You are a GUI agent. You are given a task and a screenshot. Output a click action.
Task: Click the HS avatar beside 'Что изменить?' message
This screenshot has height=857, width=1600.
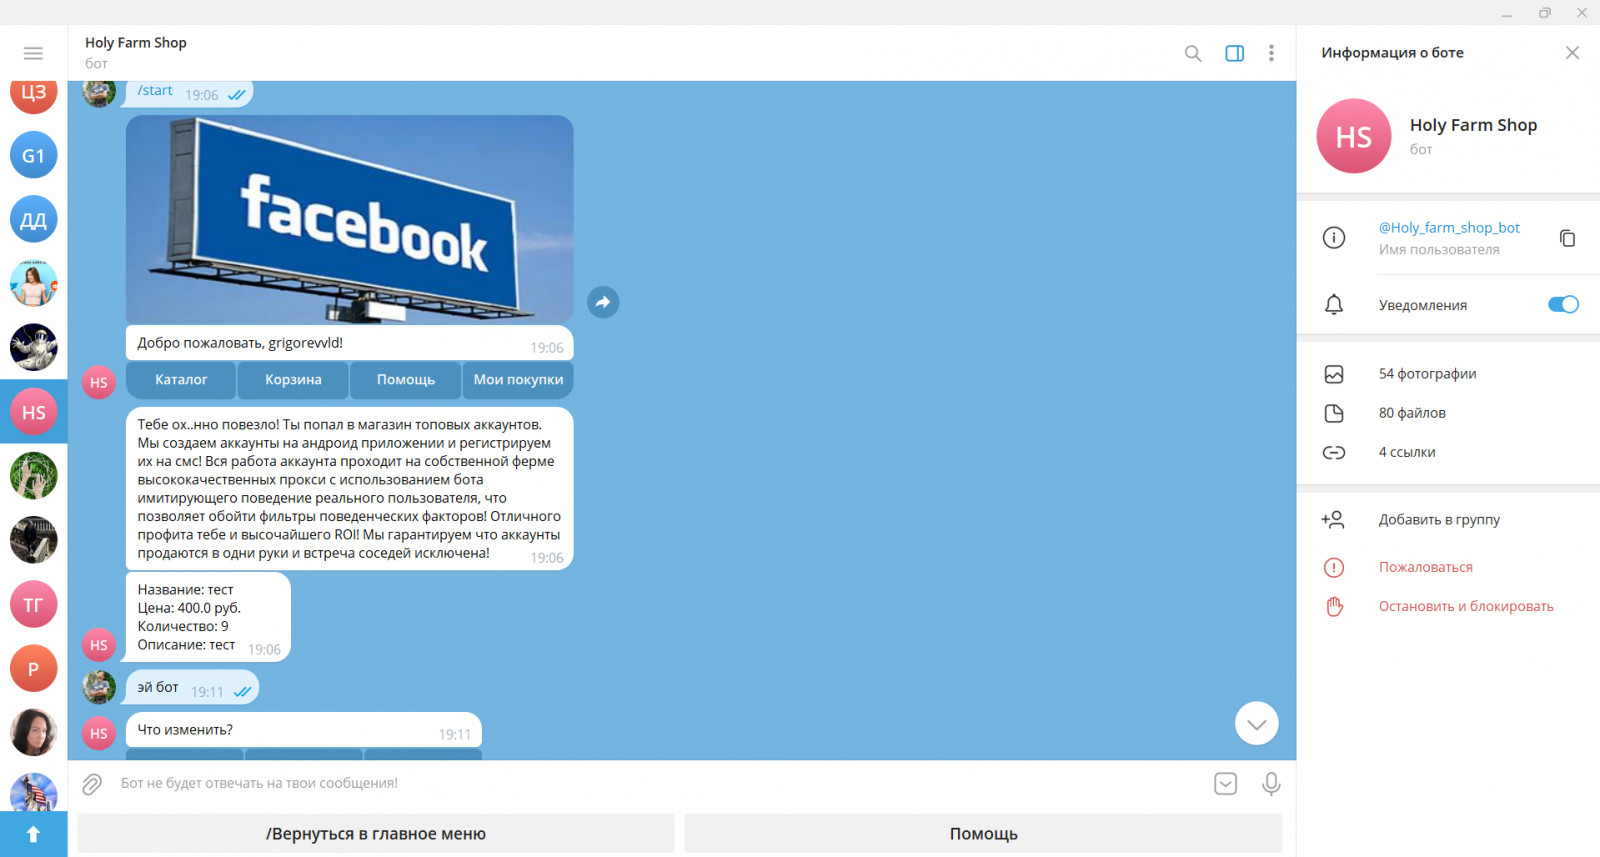99,733
